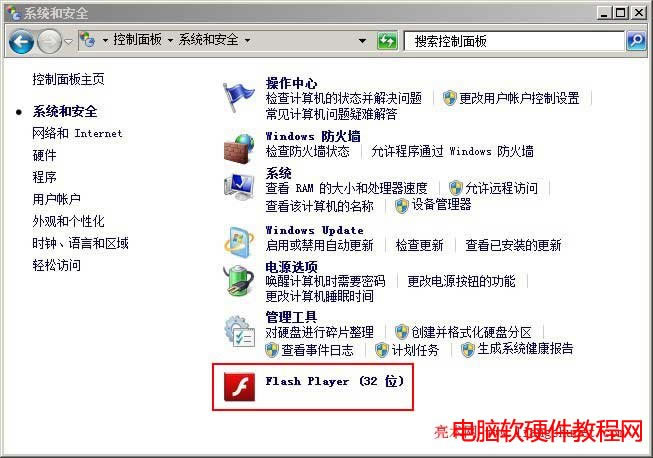Open the System computer monitor icon
Screen dimensions: 653x458
coord(239,187)
